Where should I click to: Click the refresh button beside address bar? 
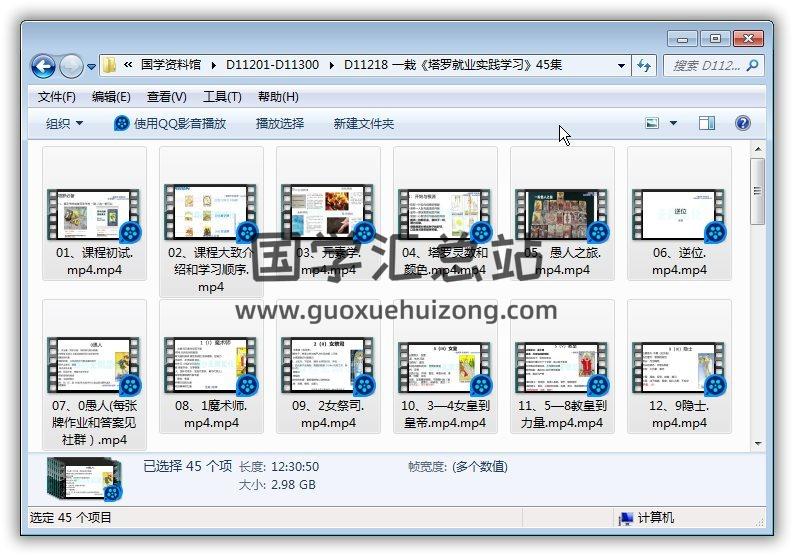(x=644, y=65)
